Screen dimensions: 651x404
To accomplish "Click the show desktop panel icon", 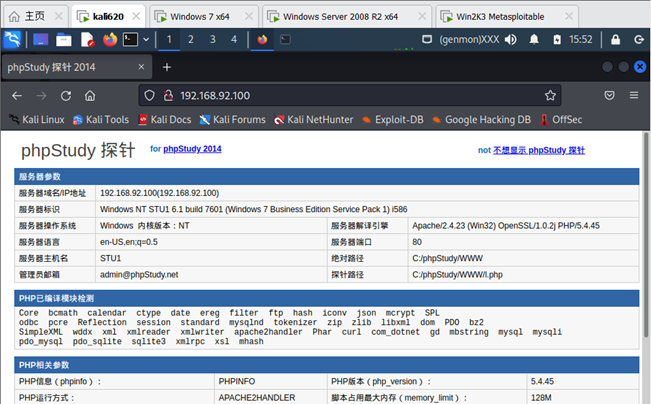I will (40, 39).
